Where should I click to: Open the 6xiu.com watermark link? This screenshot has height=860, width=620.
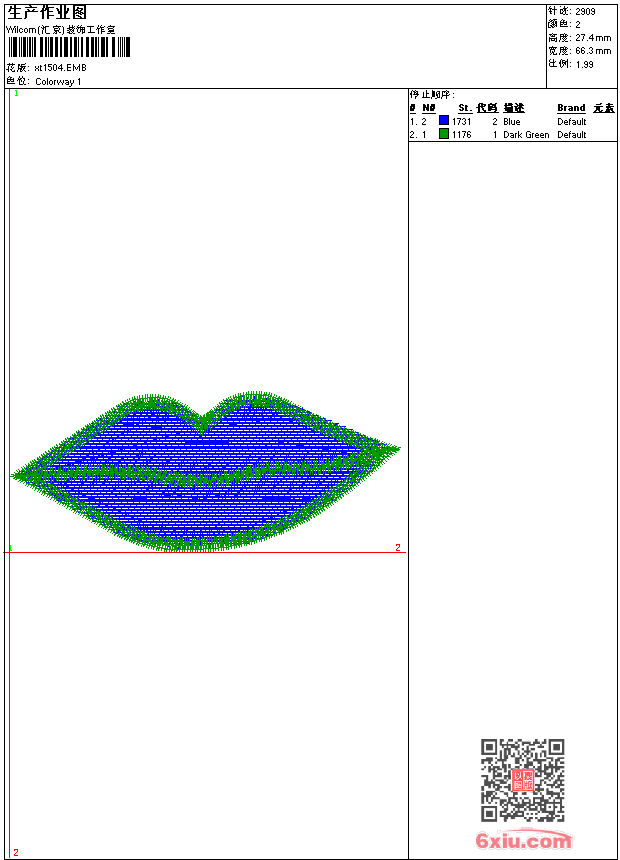pos(523,841)
